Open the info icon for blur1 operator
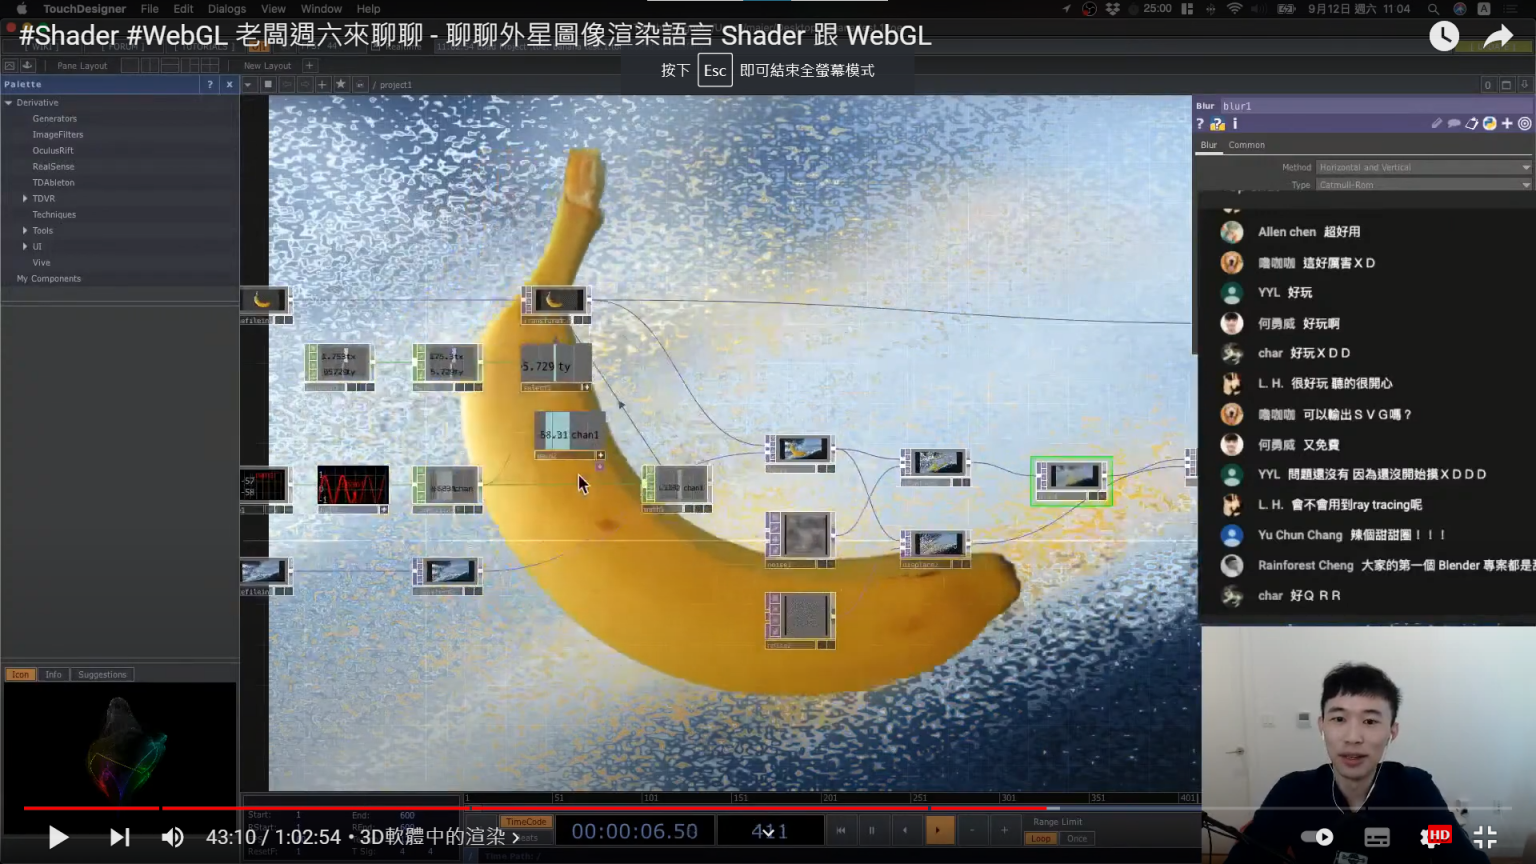This screenshot has height=864, width=1536. pos(1235,123)
